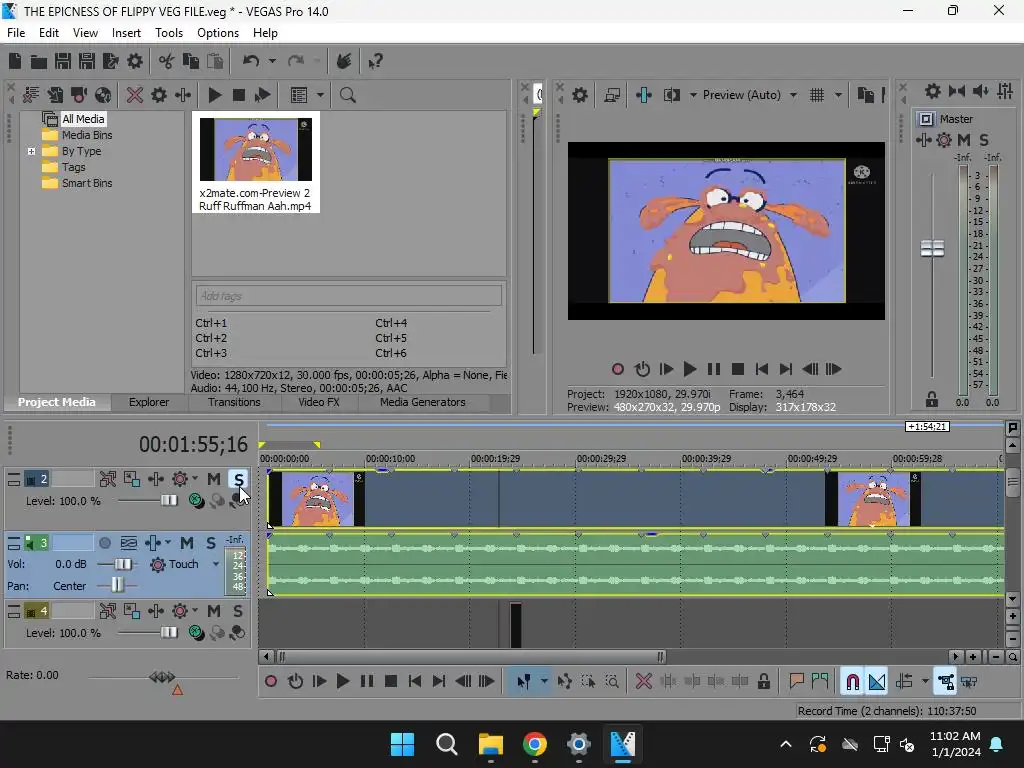Arm audio track 3 for record
This screenshot has height=768, width=1024.
pyautogui.click(x=104, y=543)
